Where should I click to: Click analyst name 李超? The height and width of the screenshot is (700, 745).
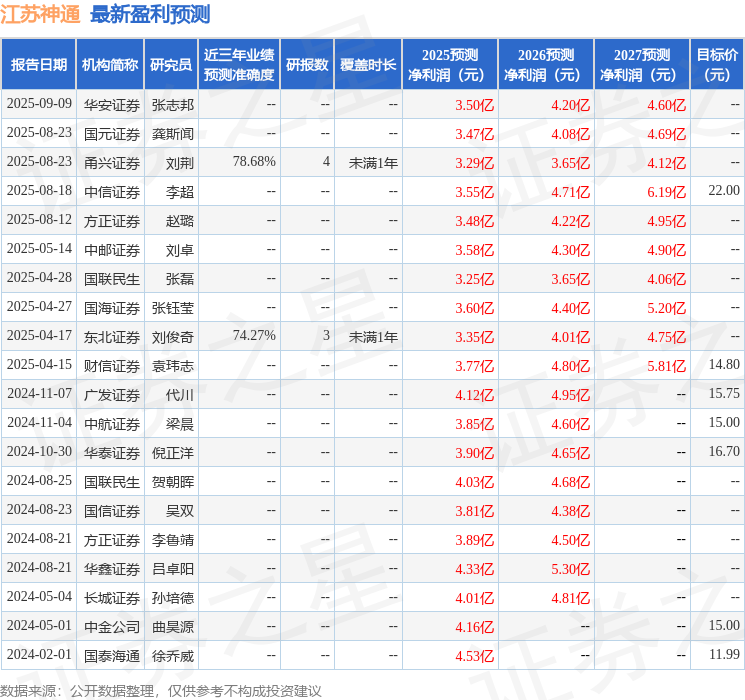180,192
